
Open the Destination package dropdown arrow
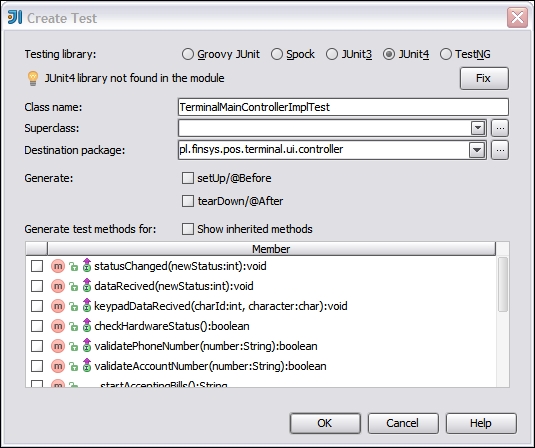tap(477, 150)
